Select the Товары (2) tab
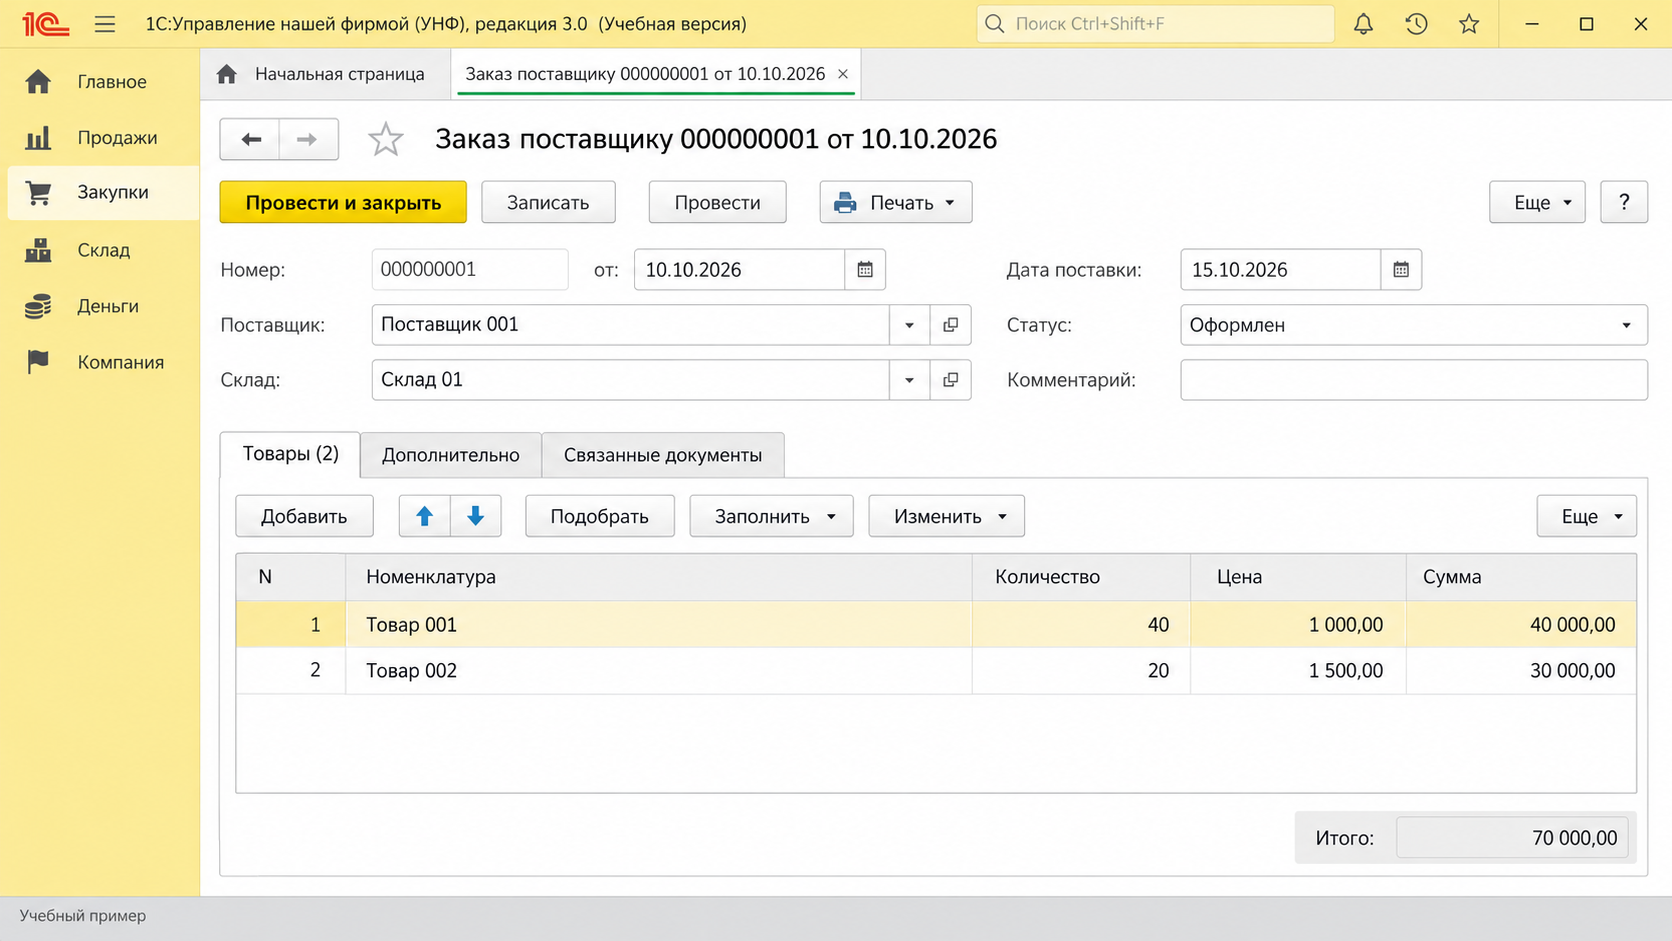Viewport: 1672px width, 941px height. point(290,454)
